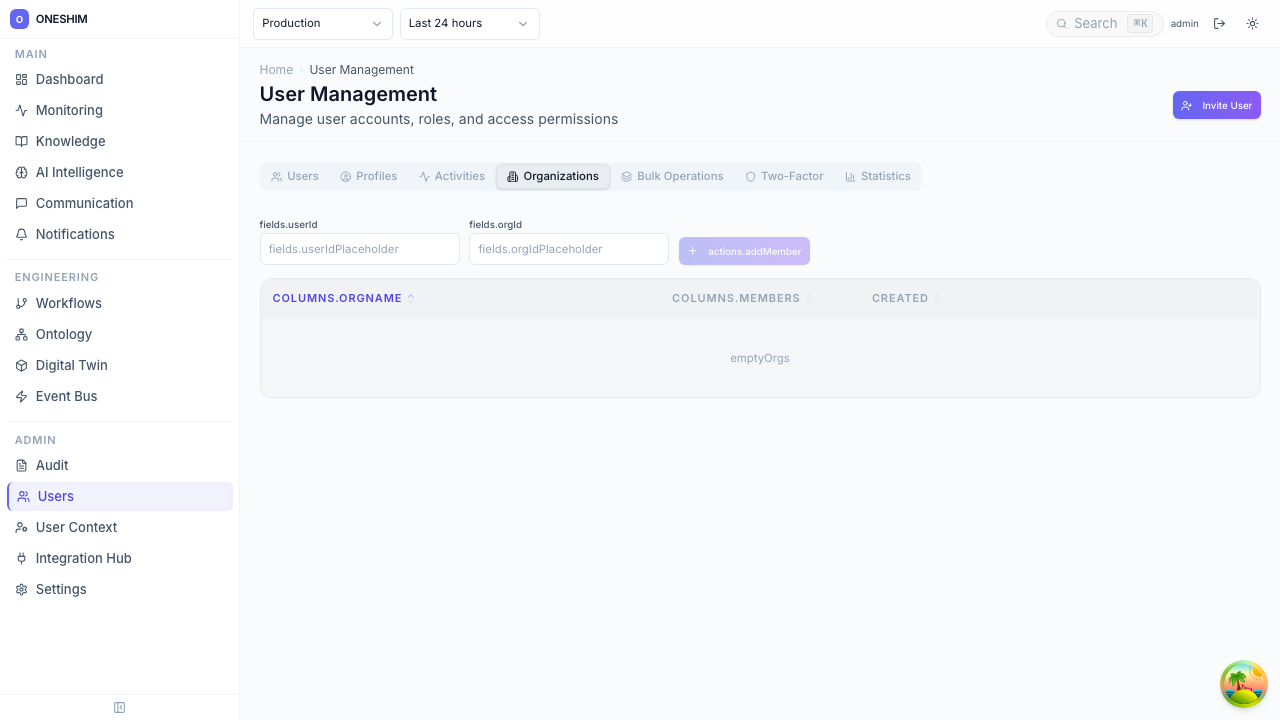
Task: Sort by COLUMNS.MEMBERS column header
Action: pyautogui.click(x=736, y=298)
